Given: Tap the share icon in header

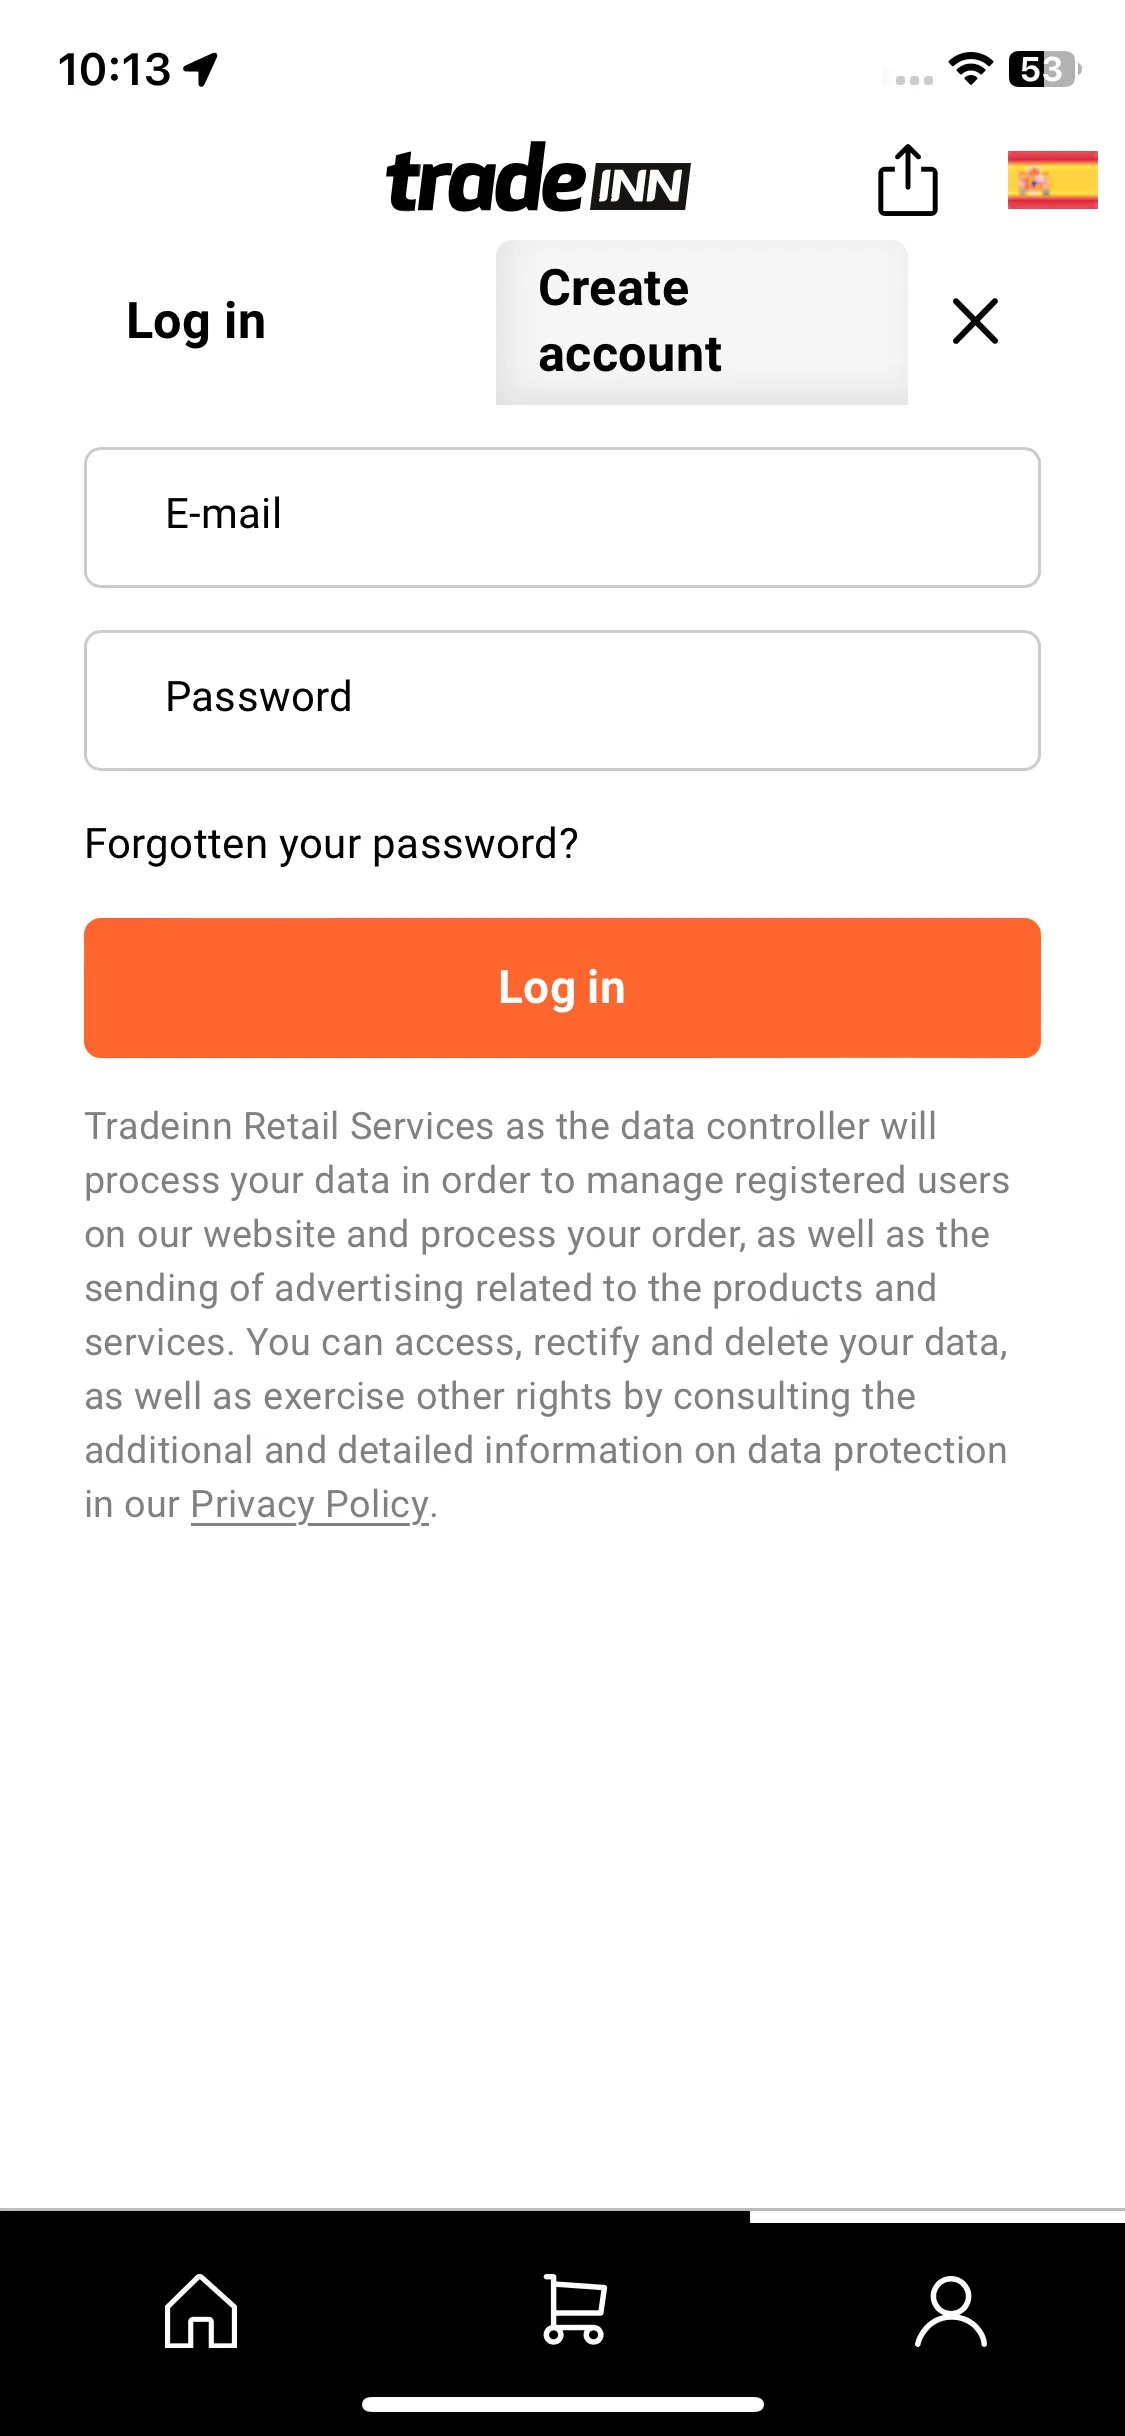Looking at the screenshot, I should [907, 180].
